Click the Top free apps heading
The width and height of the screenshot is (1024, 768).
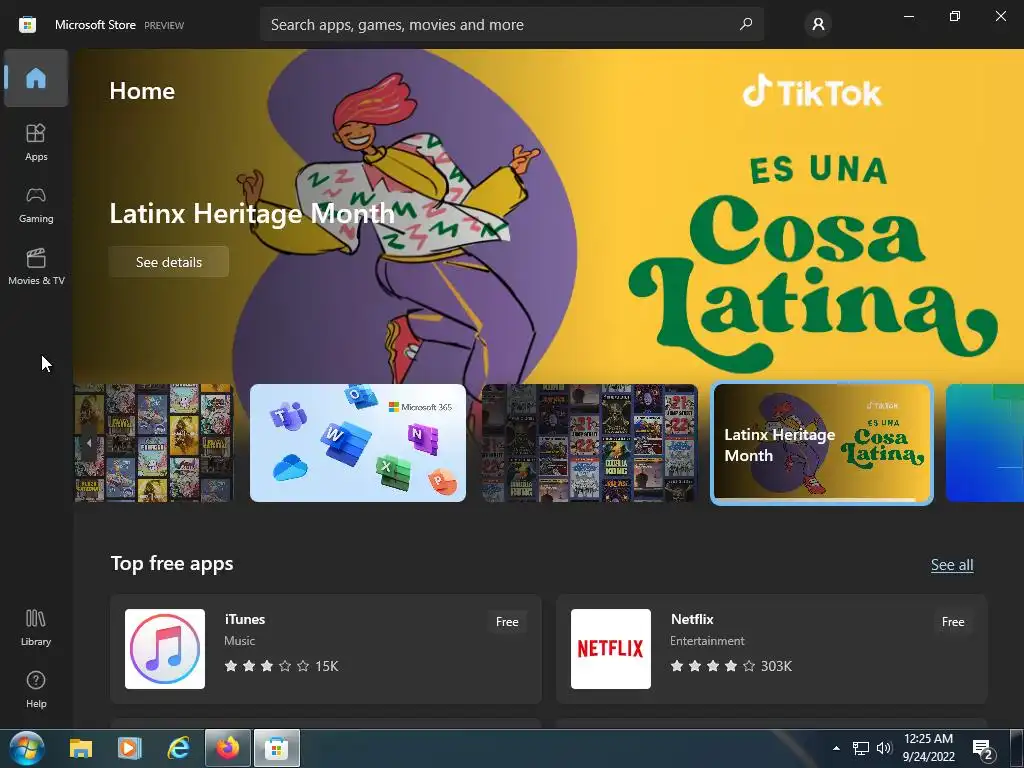click(x=172, y=564)
